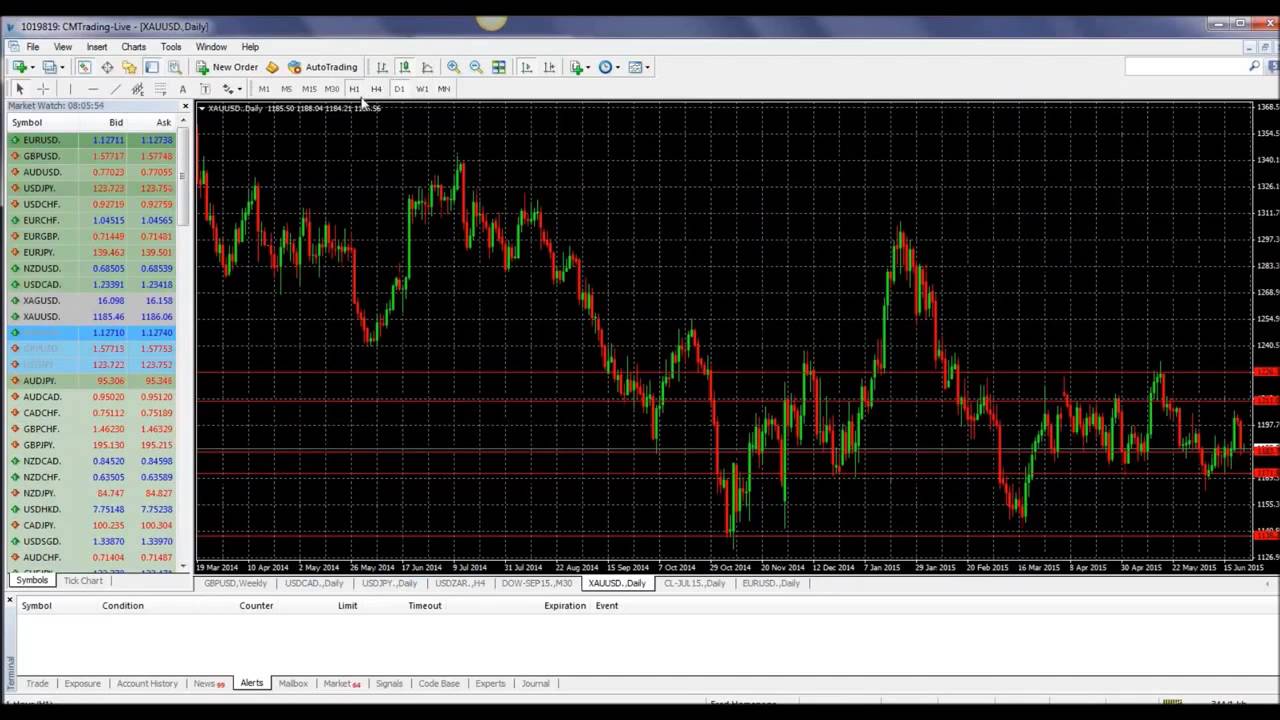Click the Condition column header in Alerts

tap(123, 606)
